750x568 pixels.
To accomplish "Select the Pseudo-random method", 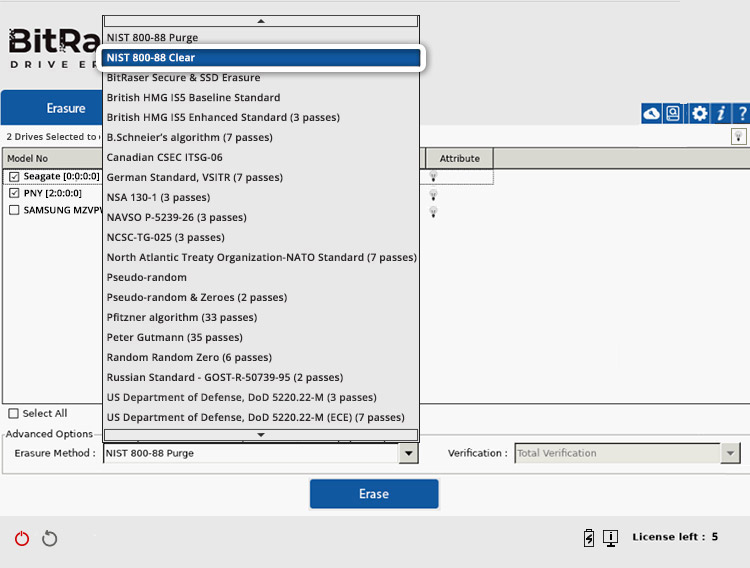I will point(261,278).
